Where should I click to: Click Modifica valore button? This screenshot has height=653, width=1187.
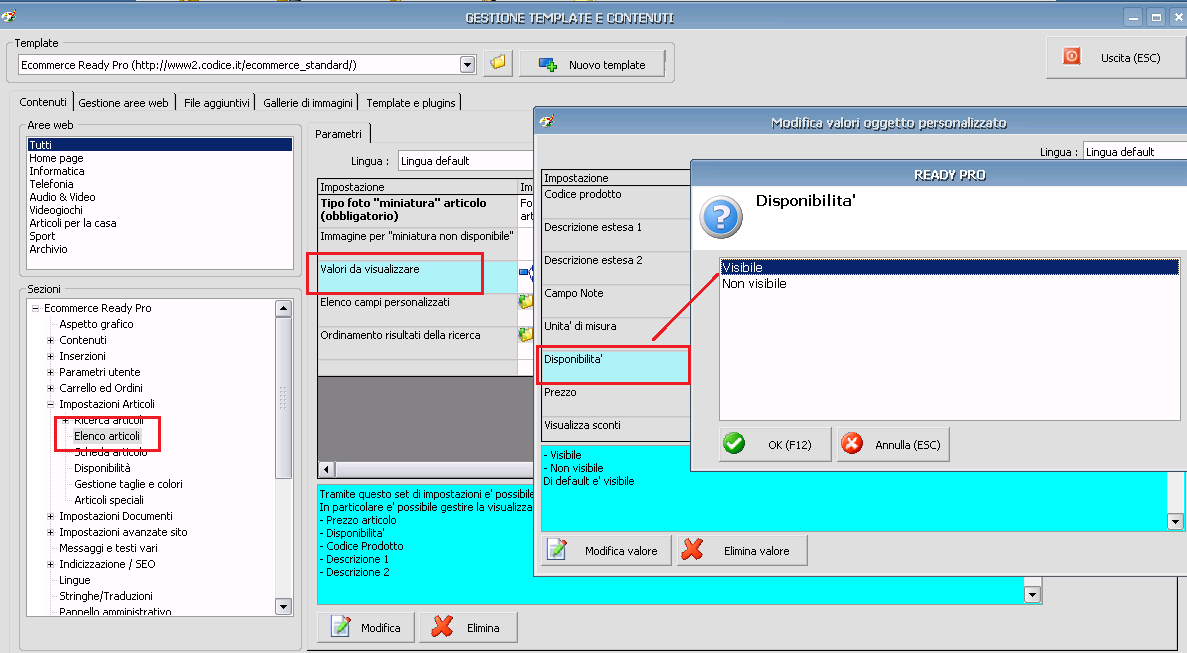click(x=606, y=550)
